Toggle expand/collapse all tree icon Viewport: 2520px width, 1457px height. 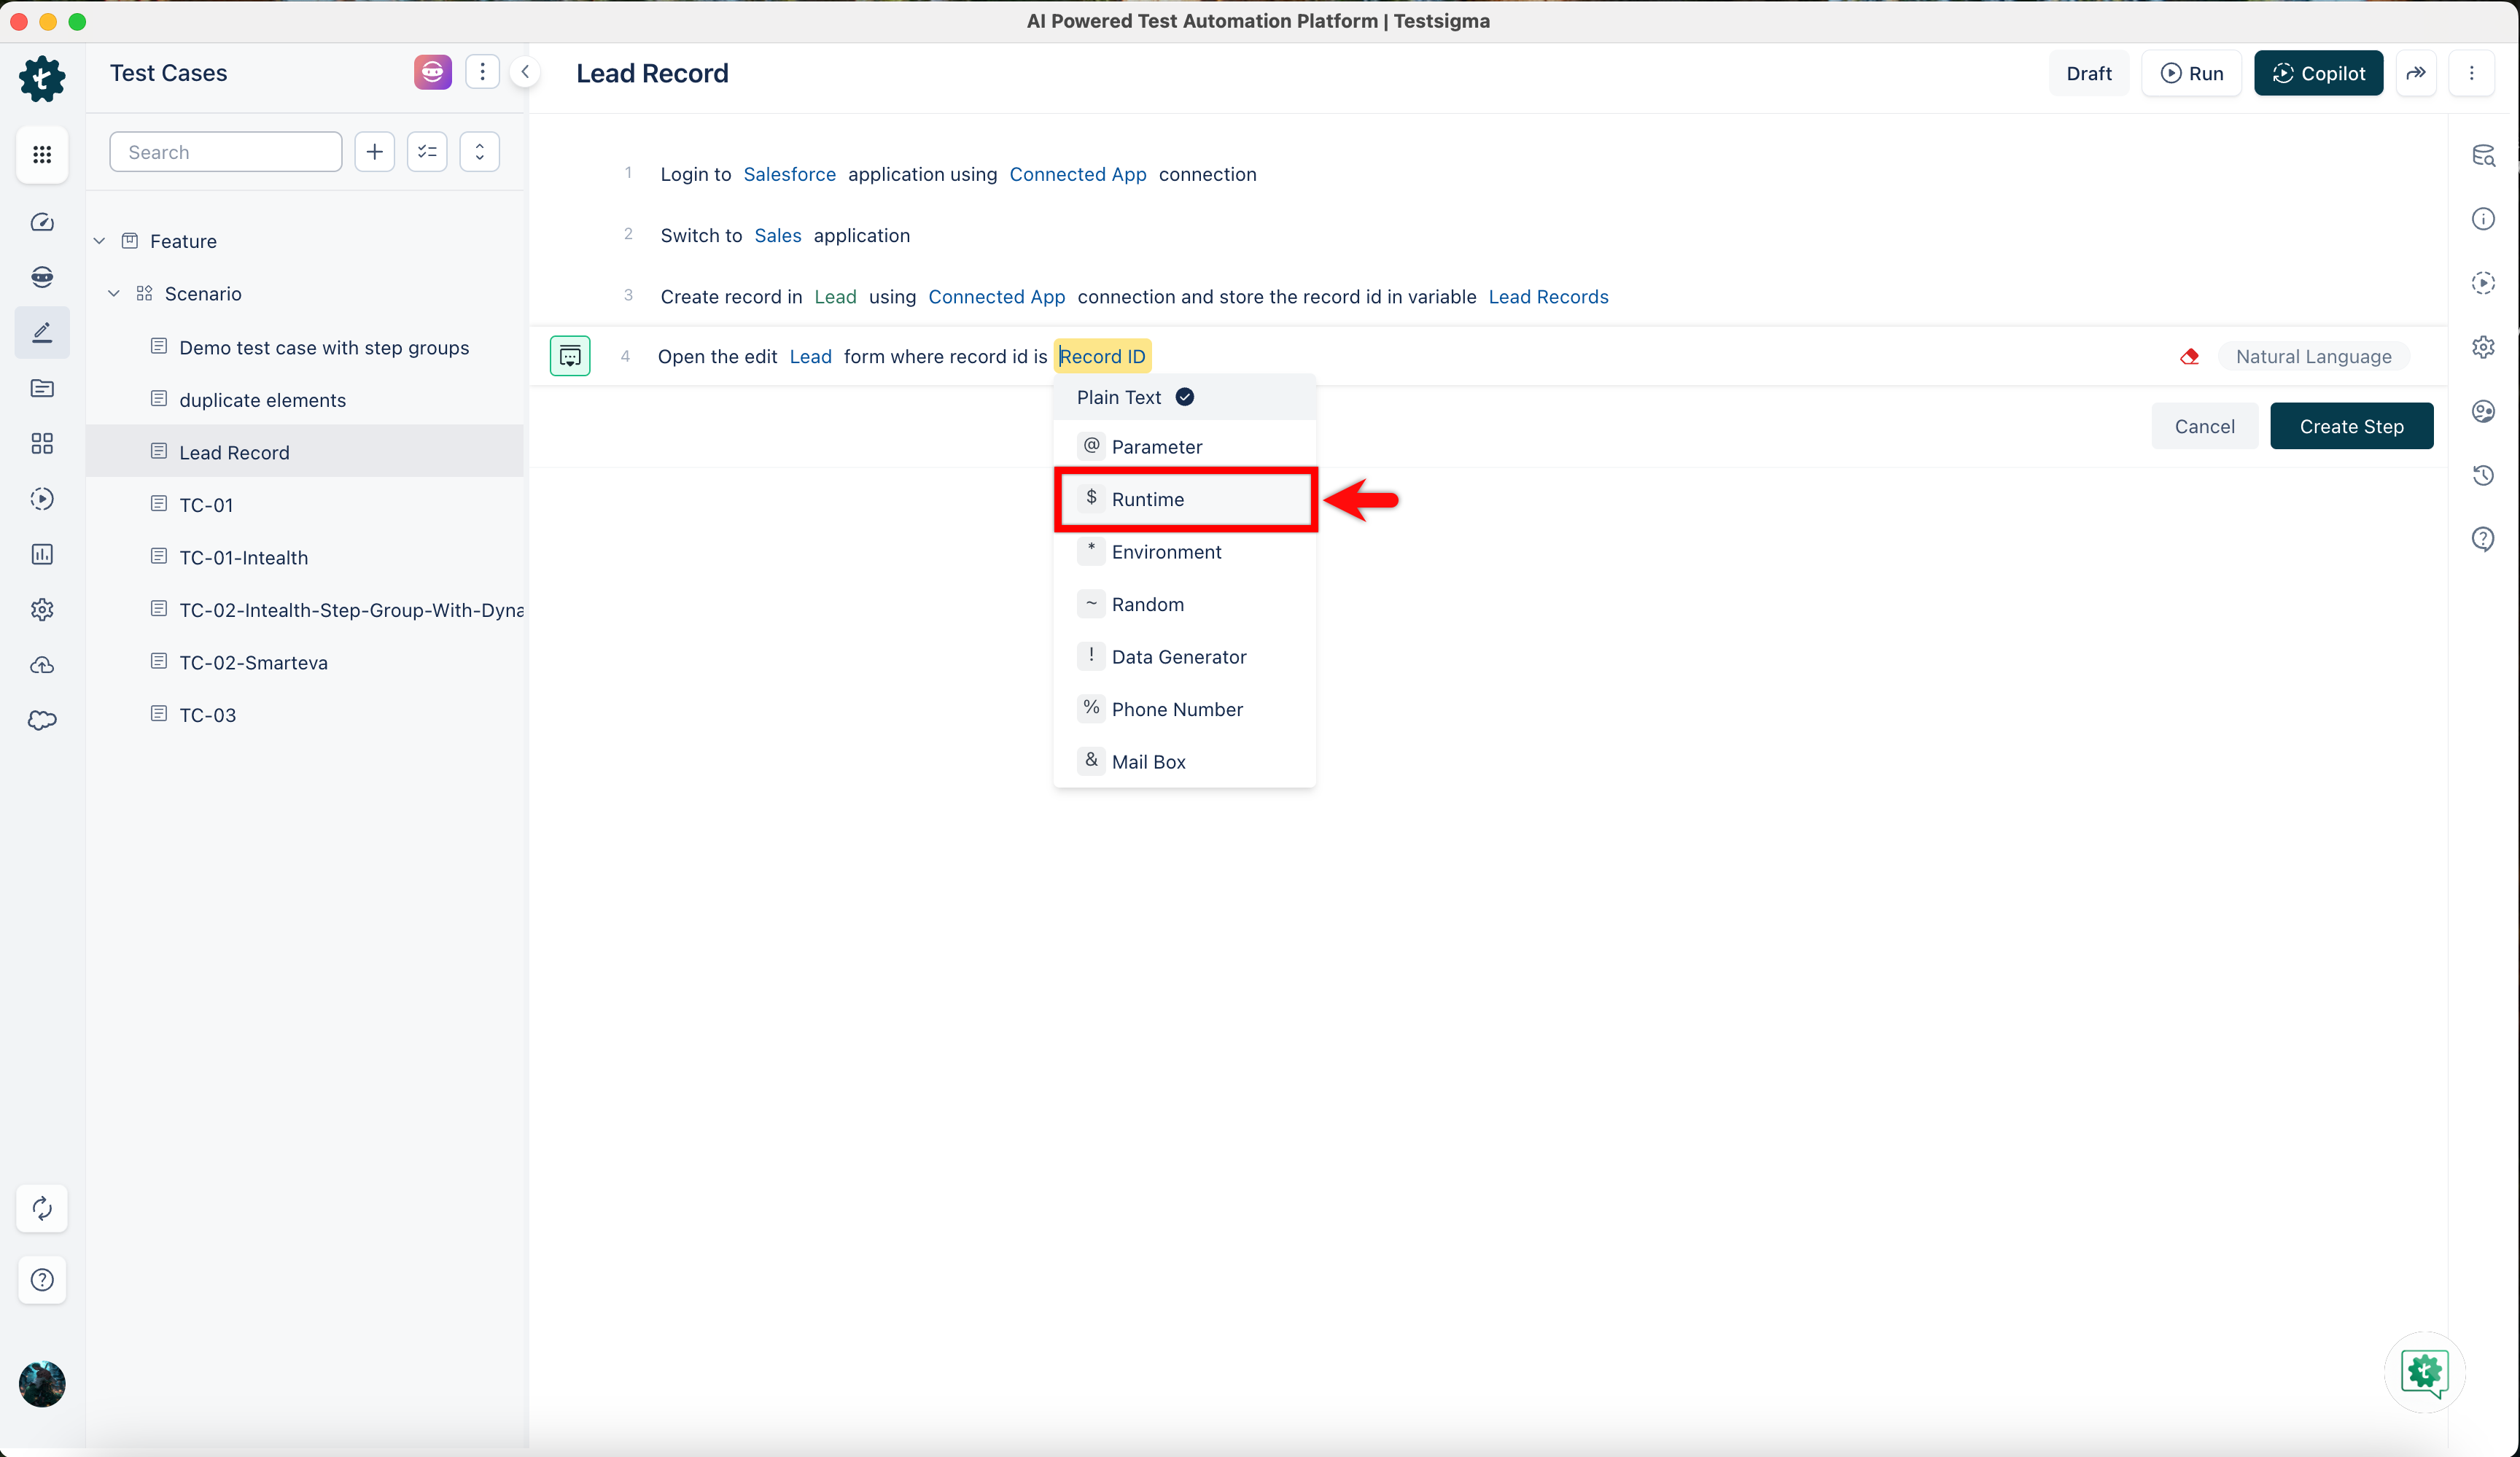(480, 152)
